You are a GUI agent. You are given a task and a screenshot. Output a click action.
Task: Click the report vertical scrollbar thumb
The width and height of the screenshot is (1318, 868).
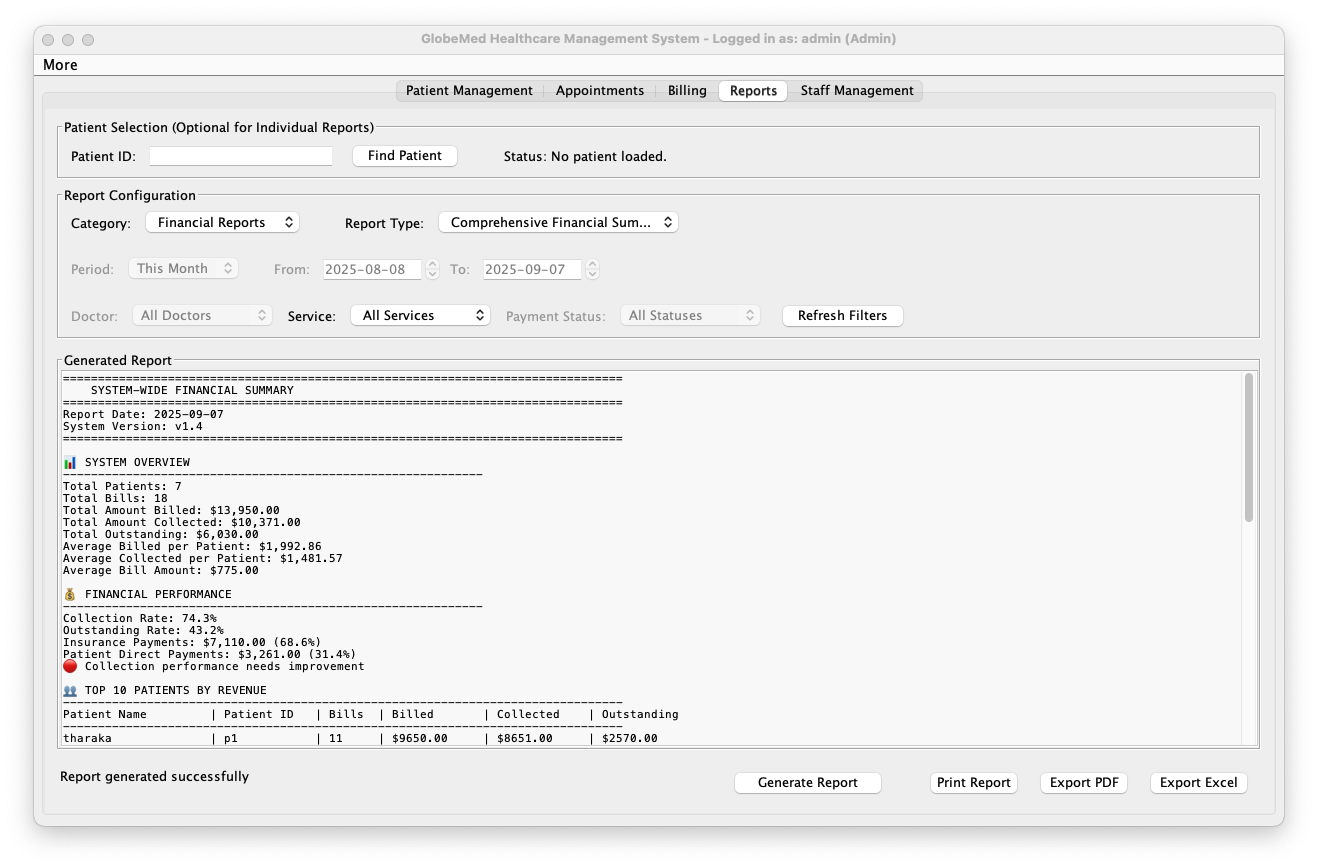(1248, 448)
